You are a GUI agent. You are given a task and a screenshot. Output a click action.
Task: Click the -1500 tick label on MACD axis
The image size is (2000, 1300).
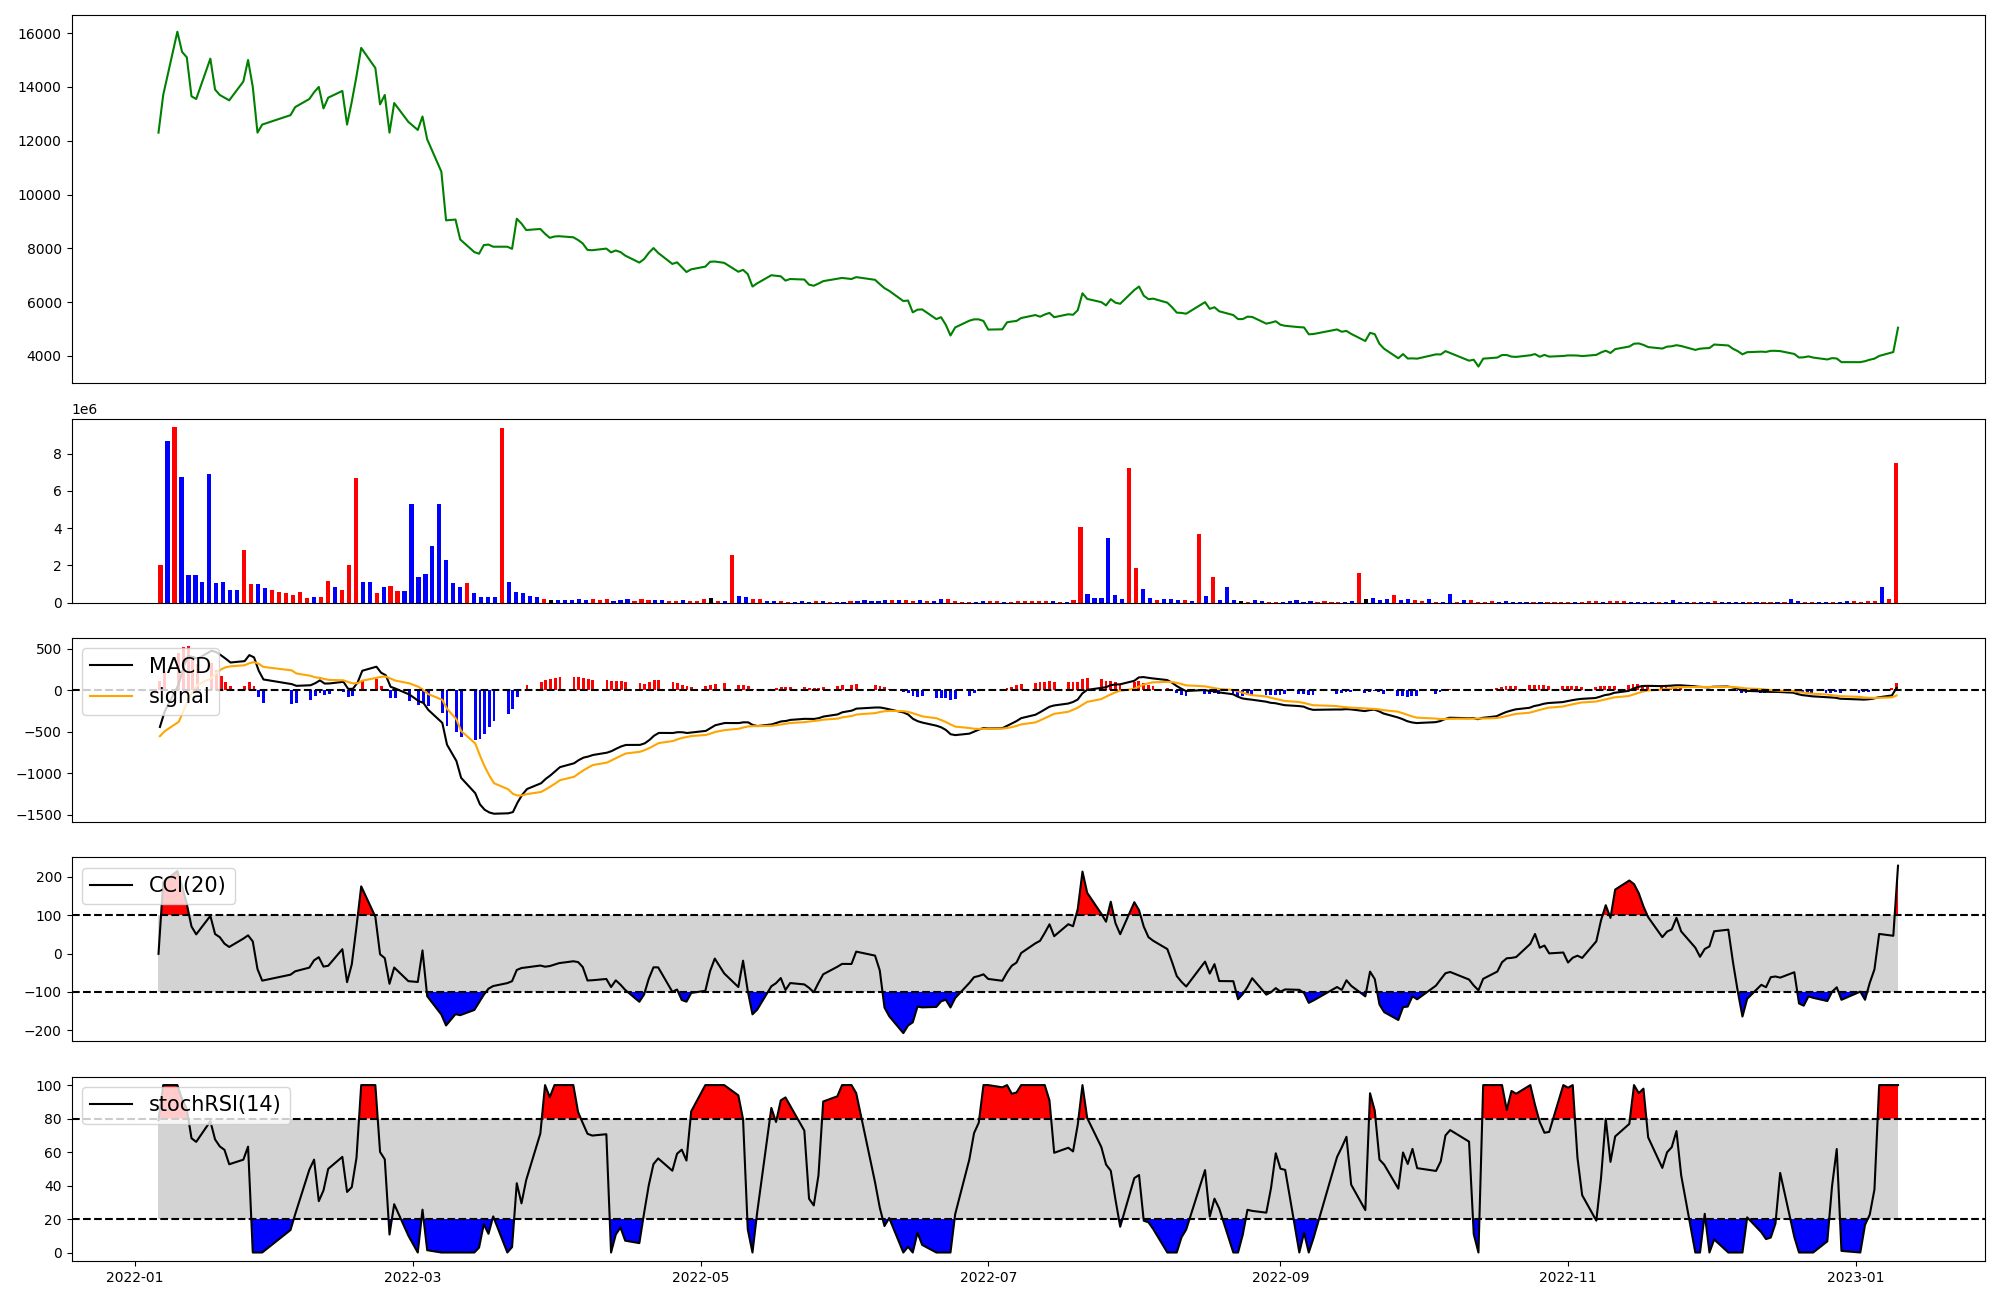tap(38, 815)
